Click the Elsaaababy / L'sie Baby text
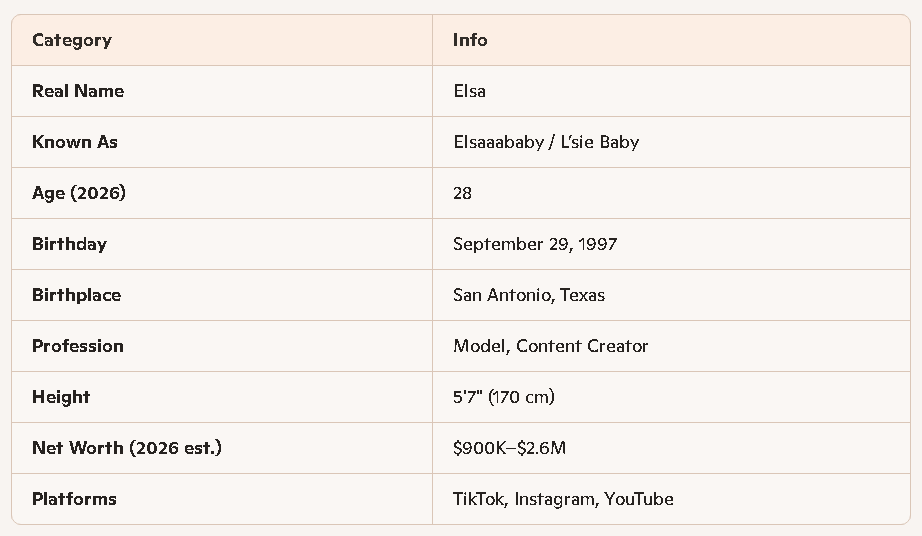The image size is (922, 536). point(546,142)
